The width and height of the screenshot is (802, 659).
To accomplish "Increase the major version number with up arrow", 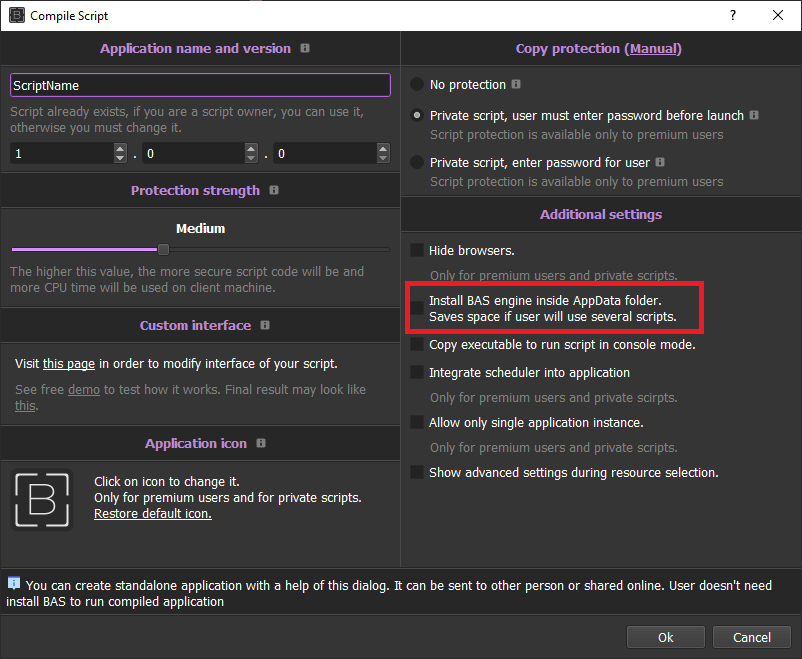I will pyautogui.click(x=120, y=149).
